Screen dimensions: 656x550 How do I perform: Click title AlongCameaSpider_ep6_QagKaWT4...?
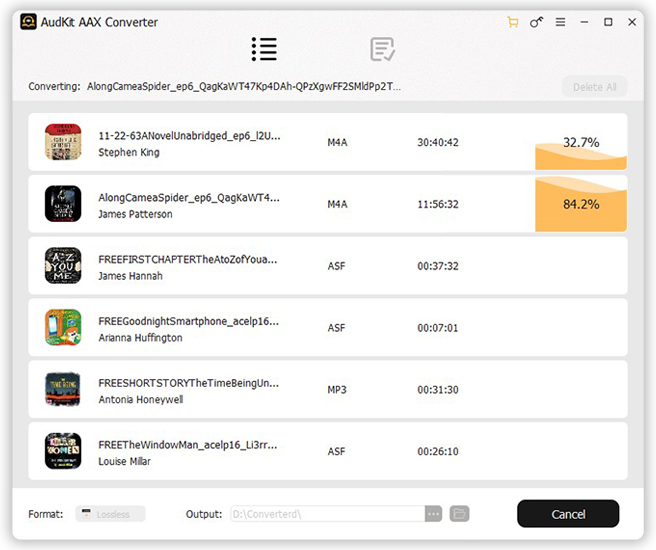click(x=189, y=198)
